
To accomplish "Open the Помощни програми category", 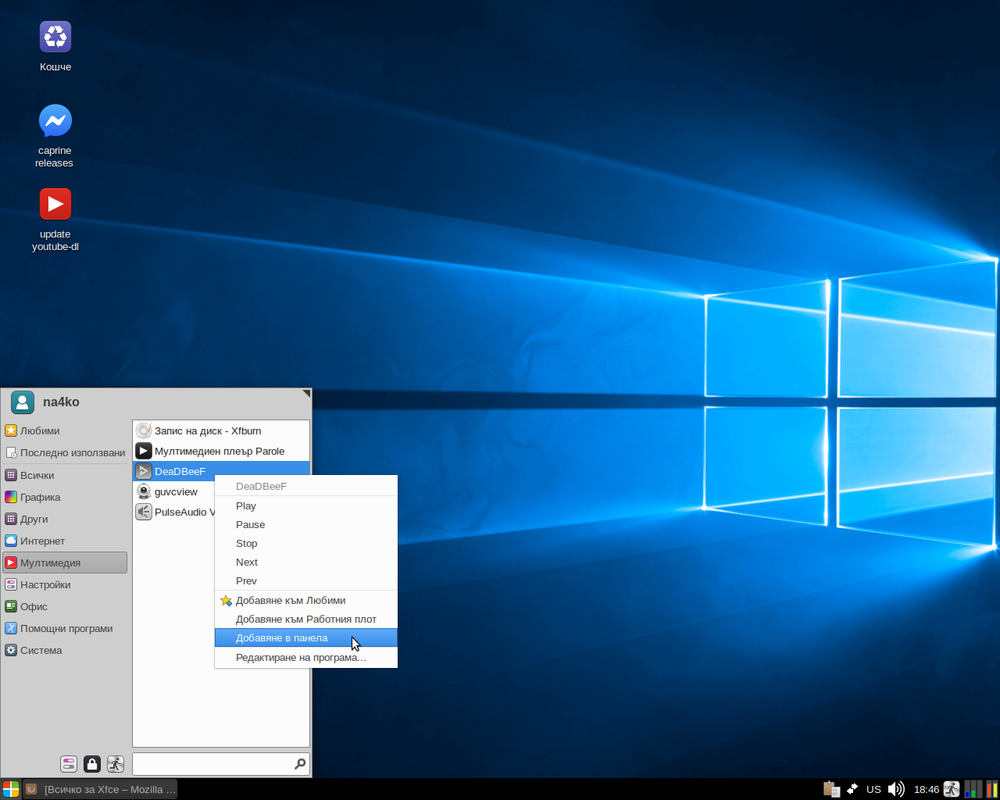I will pos(65,628).
